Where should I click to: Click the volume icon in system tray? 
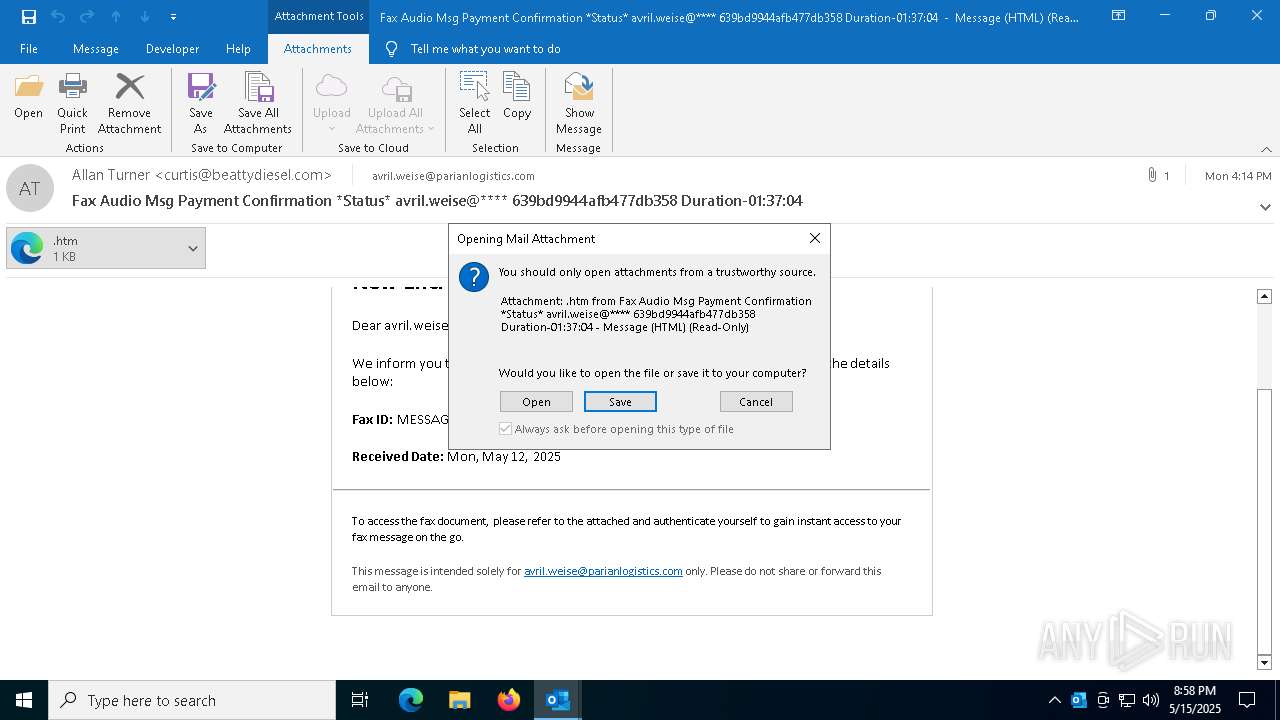pos(1151,700)
